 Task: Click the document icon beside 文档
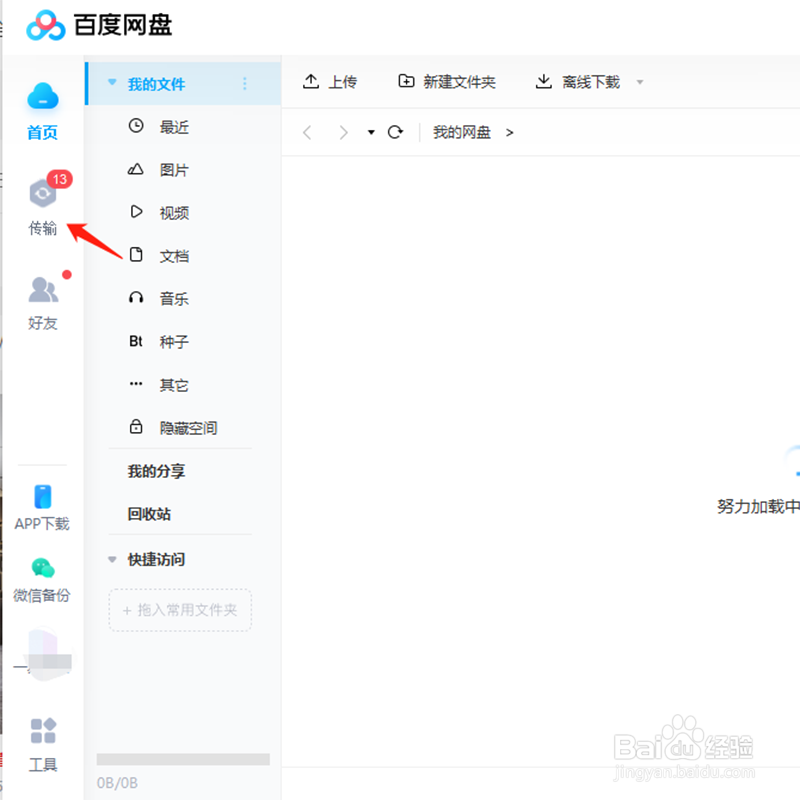point(136,254)
